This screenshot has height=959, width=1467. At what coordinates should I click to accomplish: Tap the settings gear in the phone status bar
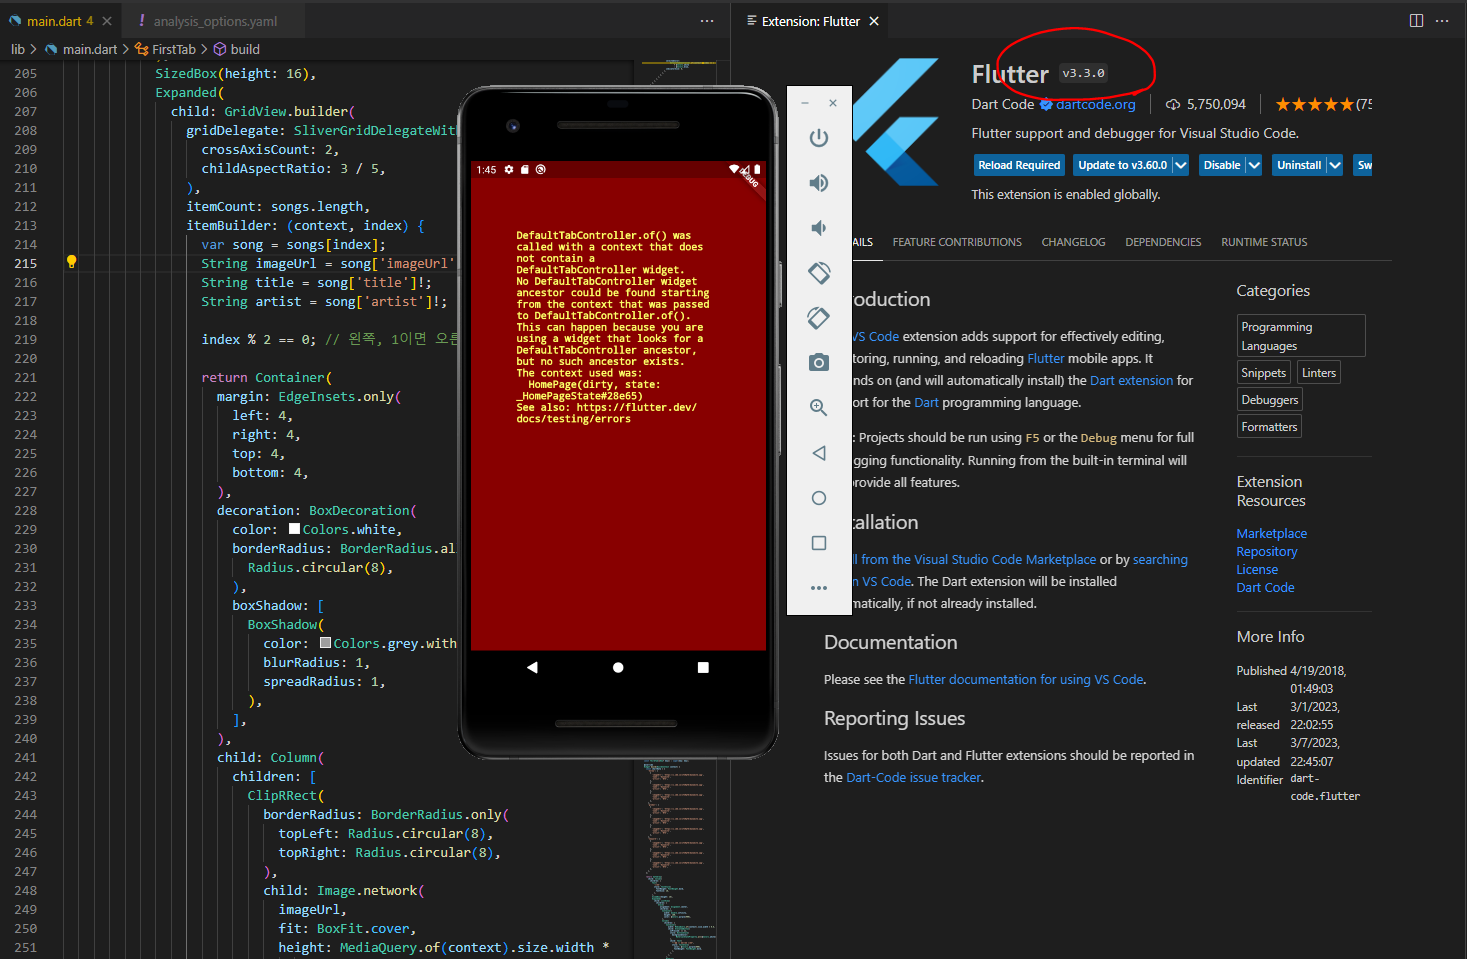509,170
